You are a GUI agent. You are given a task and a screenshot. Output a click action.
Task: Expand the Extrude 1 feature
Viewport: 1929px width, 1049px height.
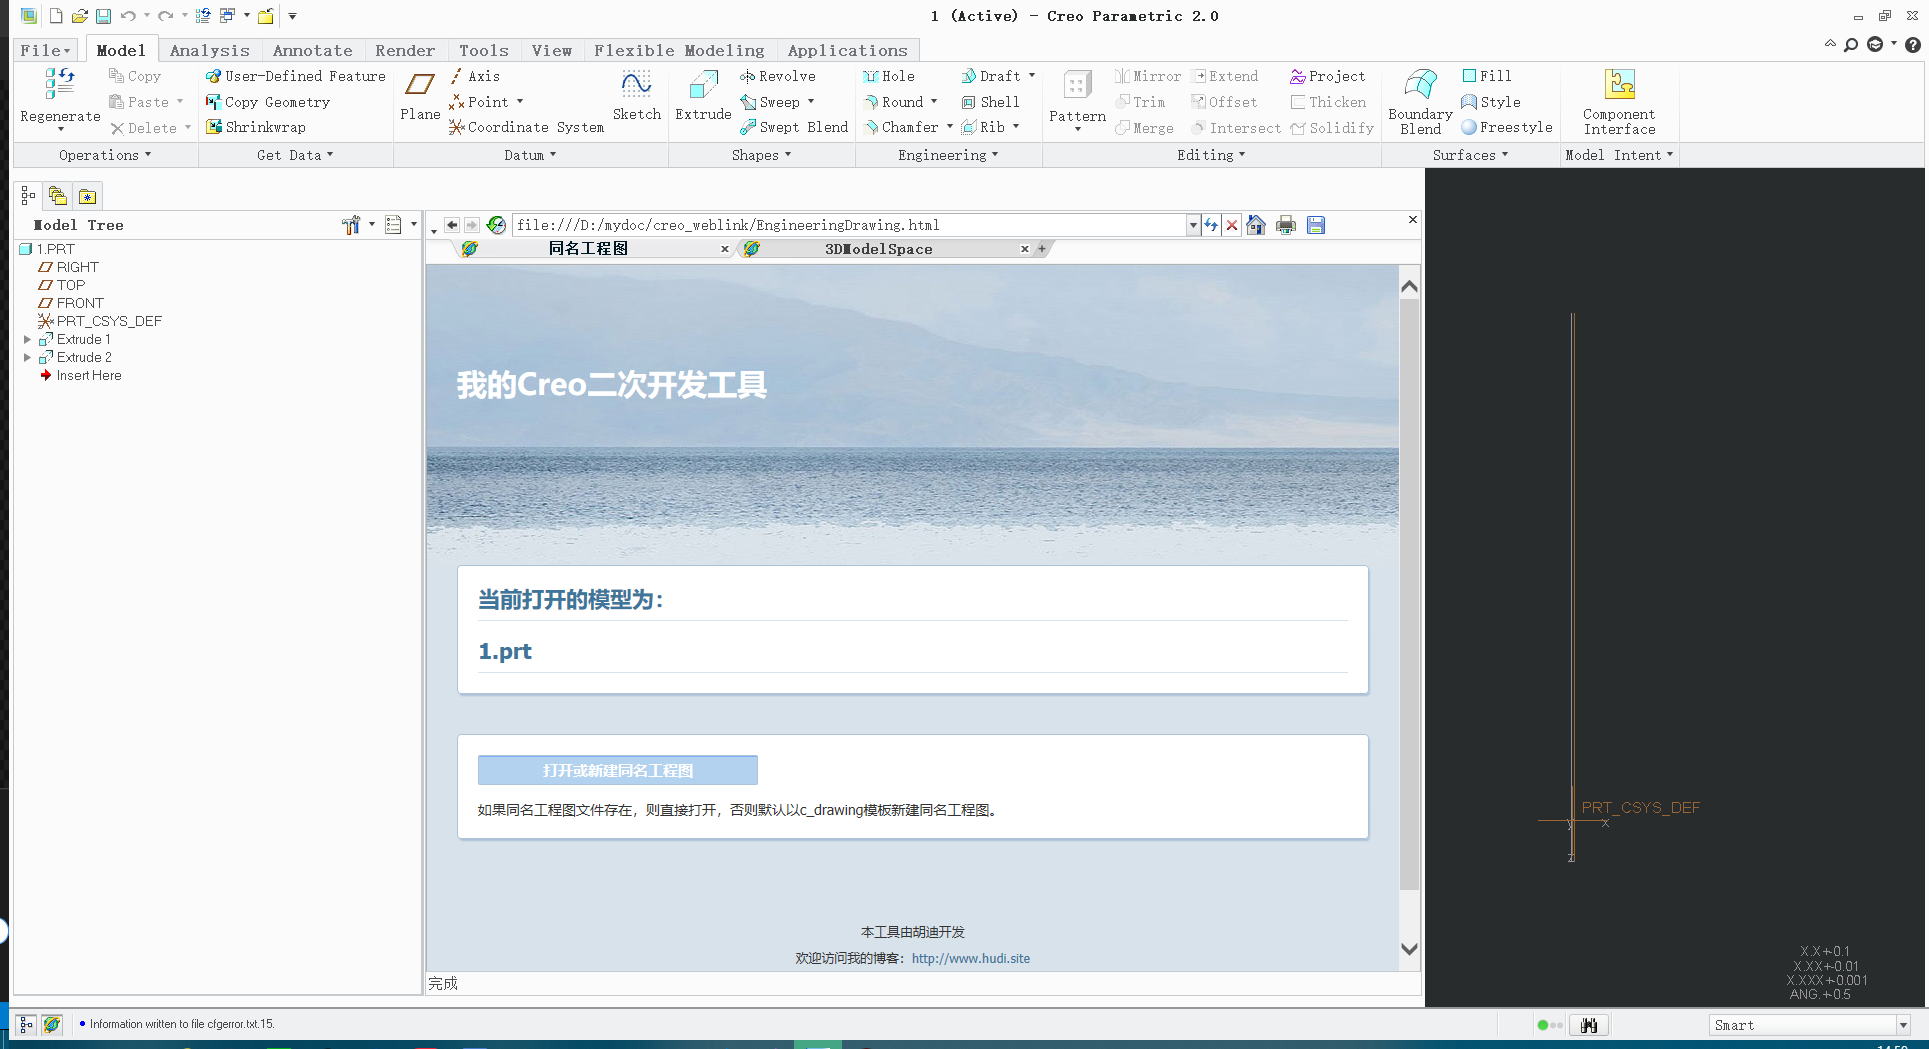pyautogui.click(x=27, y=340)
